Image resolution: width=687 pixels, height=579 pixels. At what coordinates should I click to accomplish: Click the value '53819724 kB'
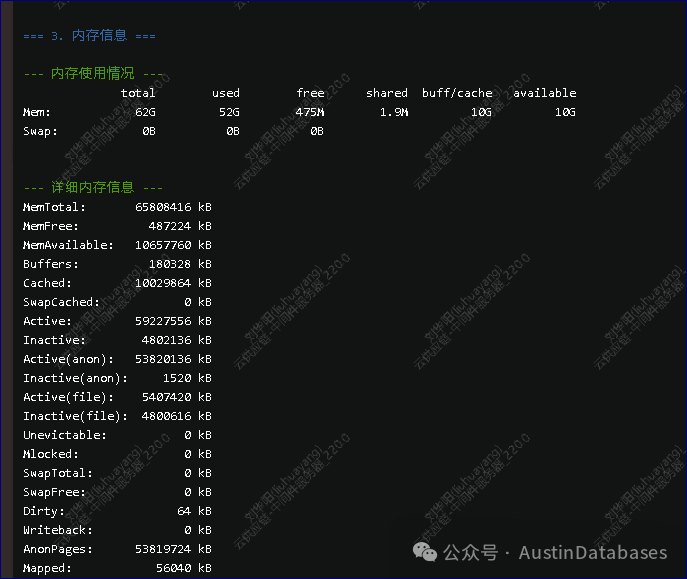click(173, 549)
